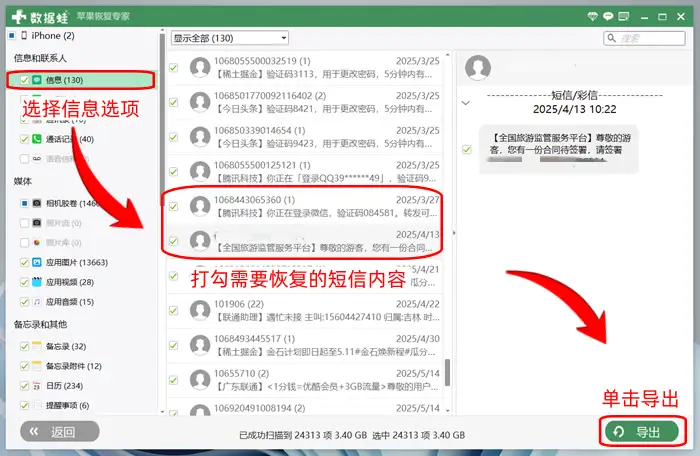The width and height of the screenshot is (700, 456).
Task: Uncheck the 101906 conversation checkbox
Action: pos(174,310)
